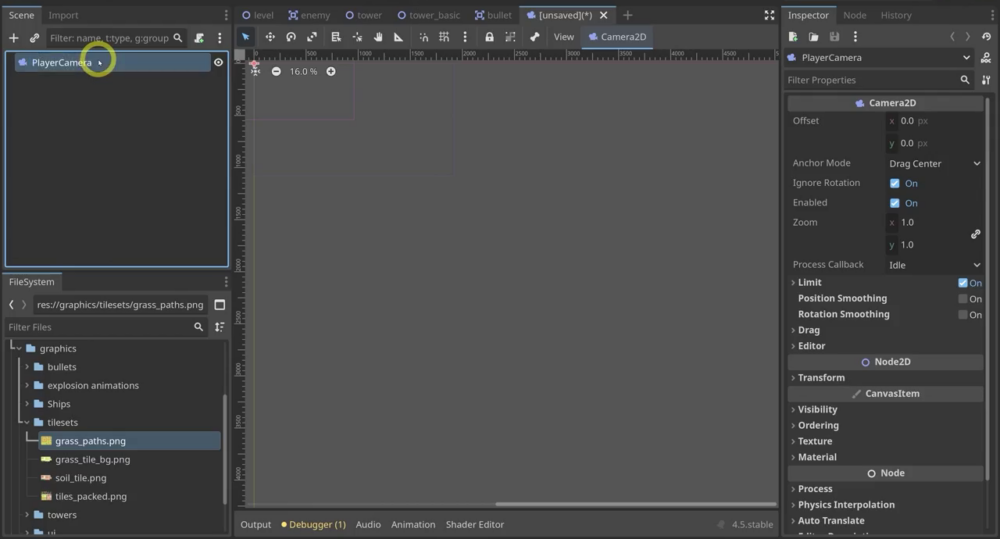Open the viewport View menu
1000x539 pixels.
click(x=563, y=37)
